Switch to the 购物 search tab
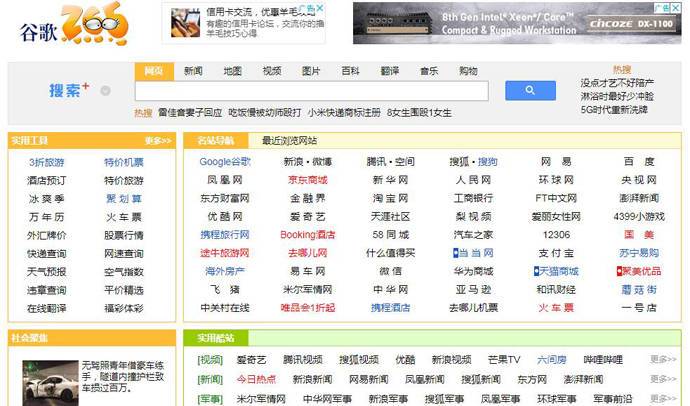The image size is (690, 406). (x=468, y=71)
